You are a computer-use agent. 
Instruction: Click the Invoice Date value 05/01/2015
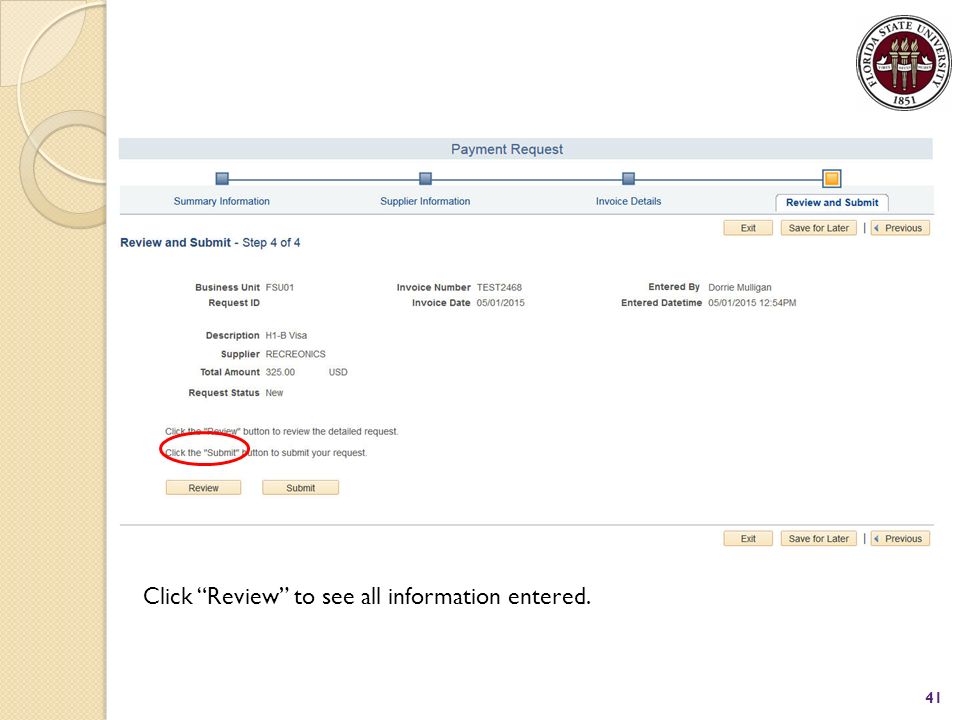pos(501,302)
